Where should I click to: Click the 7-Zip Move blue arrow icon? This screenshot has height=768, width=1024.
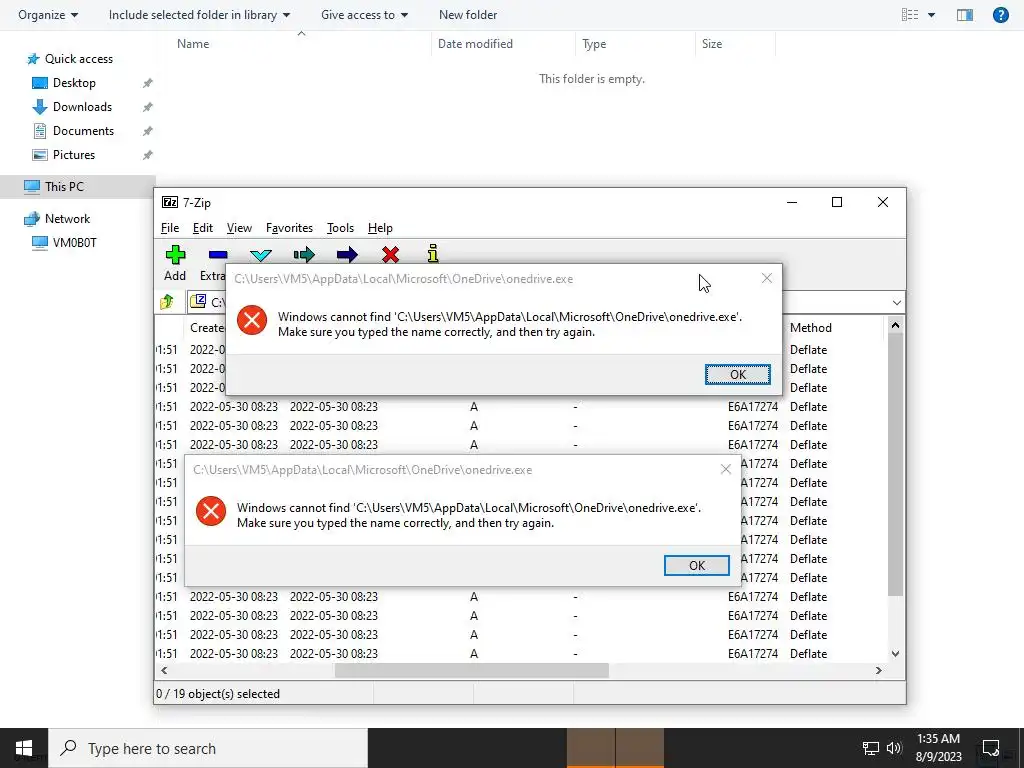[x=347, y=255]
